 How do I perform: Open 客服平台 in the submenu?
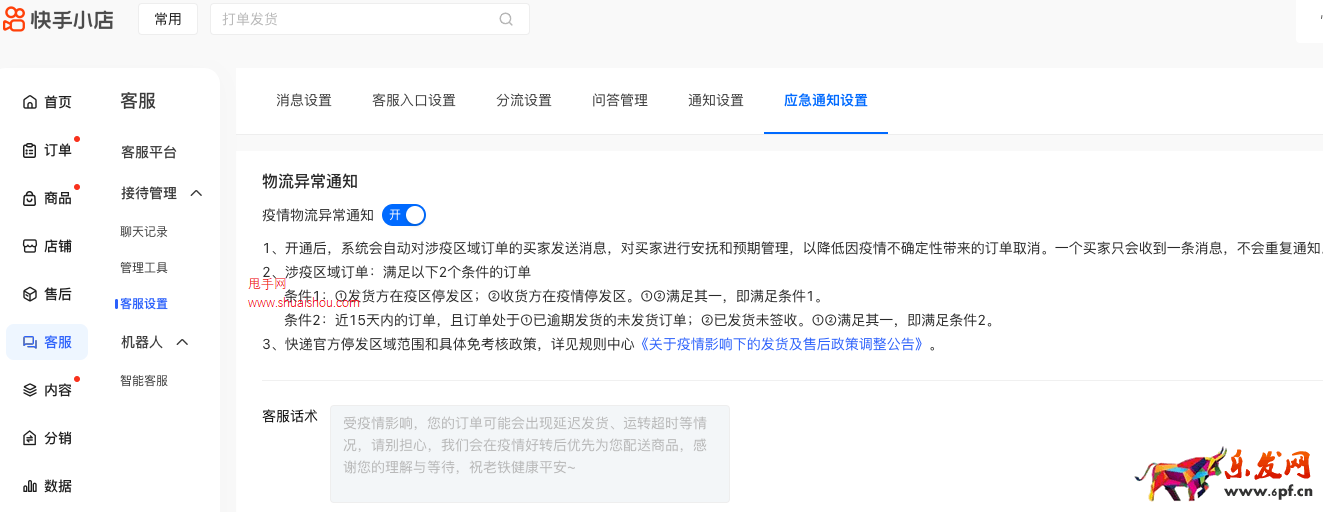(x=149, y=152)
